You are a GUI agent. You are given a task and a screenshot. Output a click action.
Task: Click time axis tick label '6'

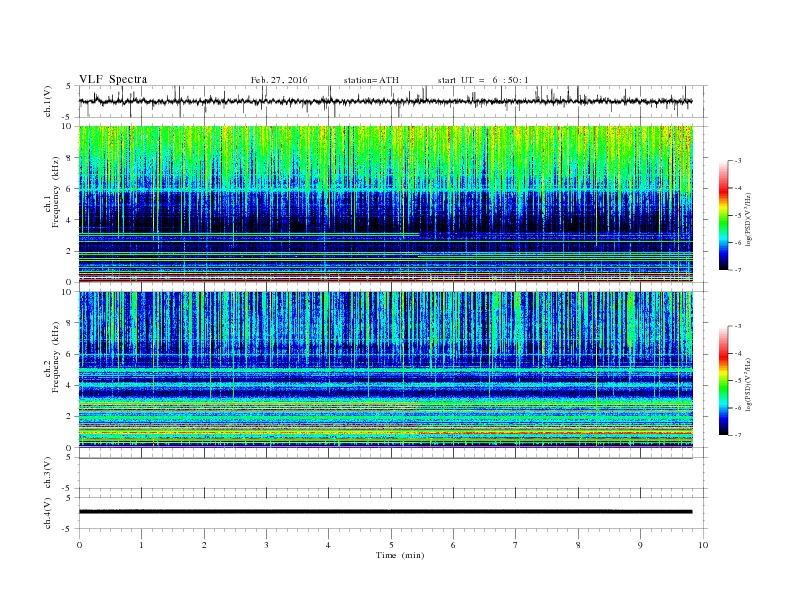[x=453, y=545]
